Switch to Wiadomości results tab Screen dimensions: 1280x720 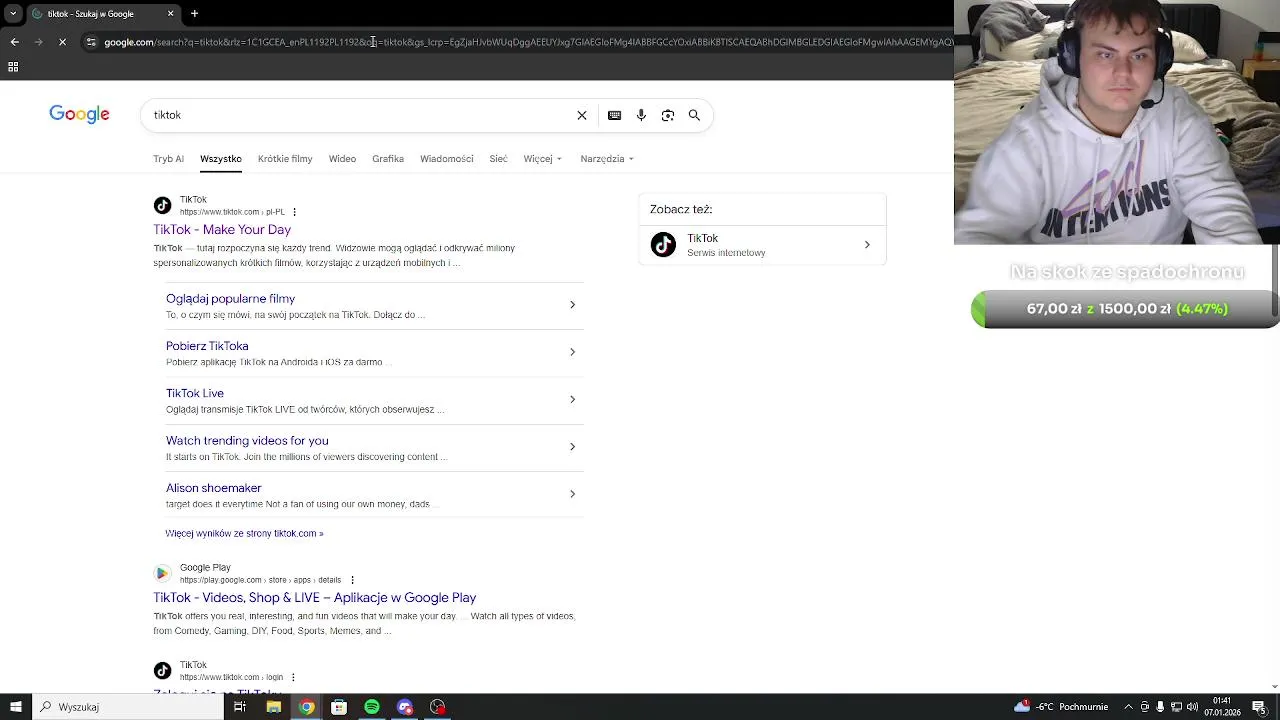(447, 159)
